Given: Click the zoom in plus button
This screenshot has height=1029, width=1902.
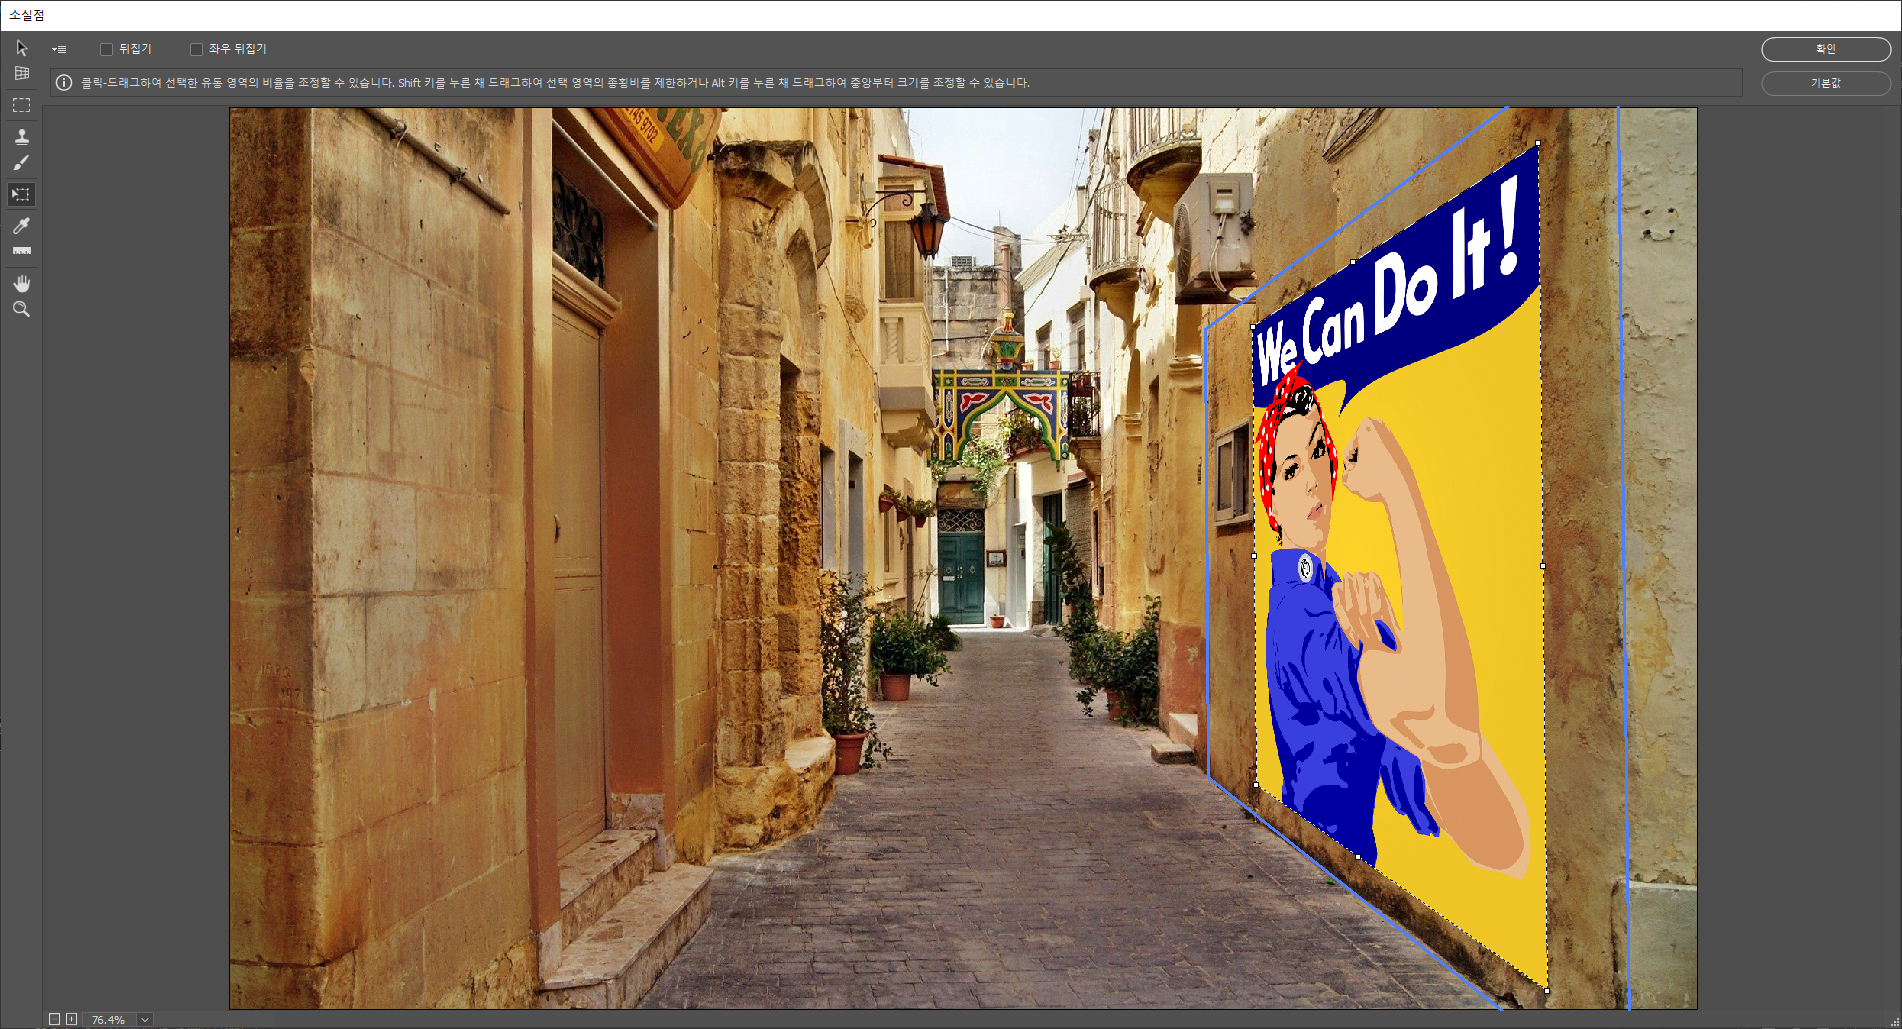Looking at the screenshot, I should point(71,1019).
